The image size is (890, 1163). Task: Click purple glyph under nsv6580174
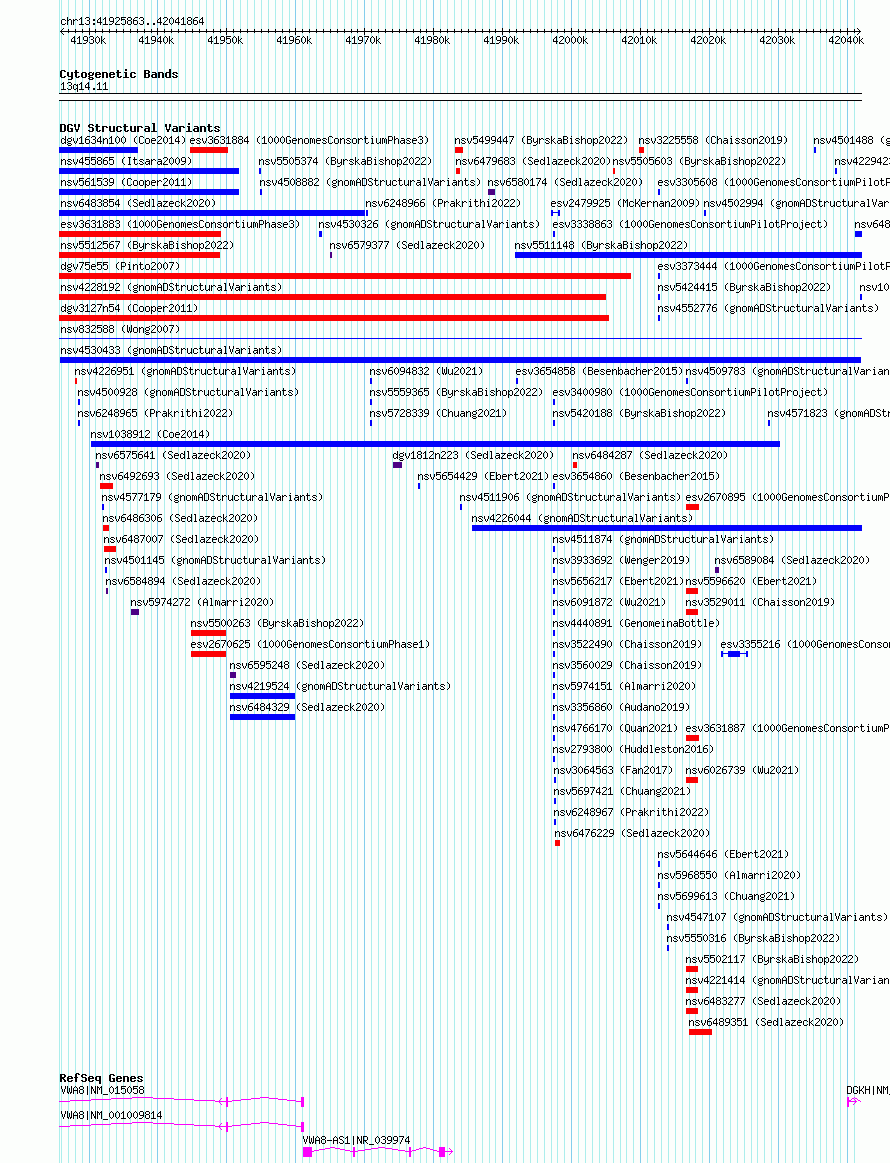(491, 192)
